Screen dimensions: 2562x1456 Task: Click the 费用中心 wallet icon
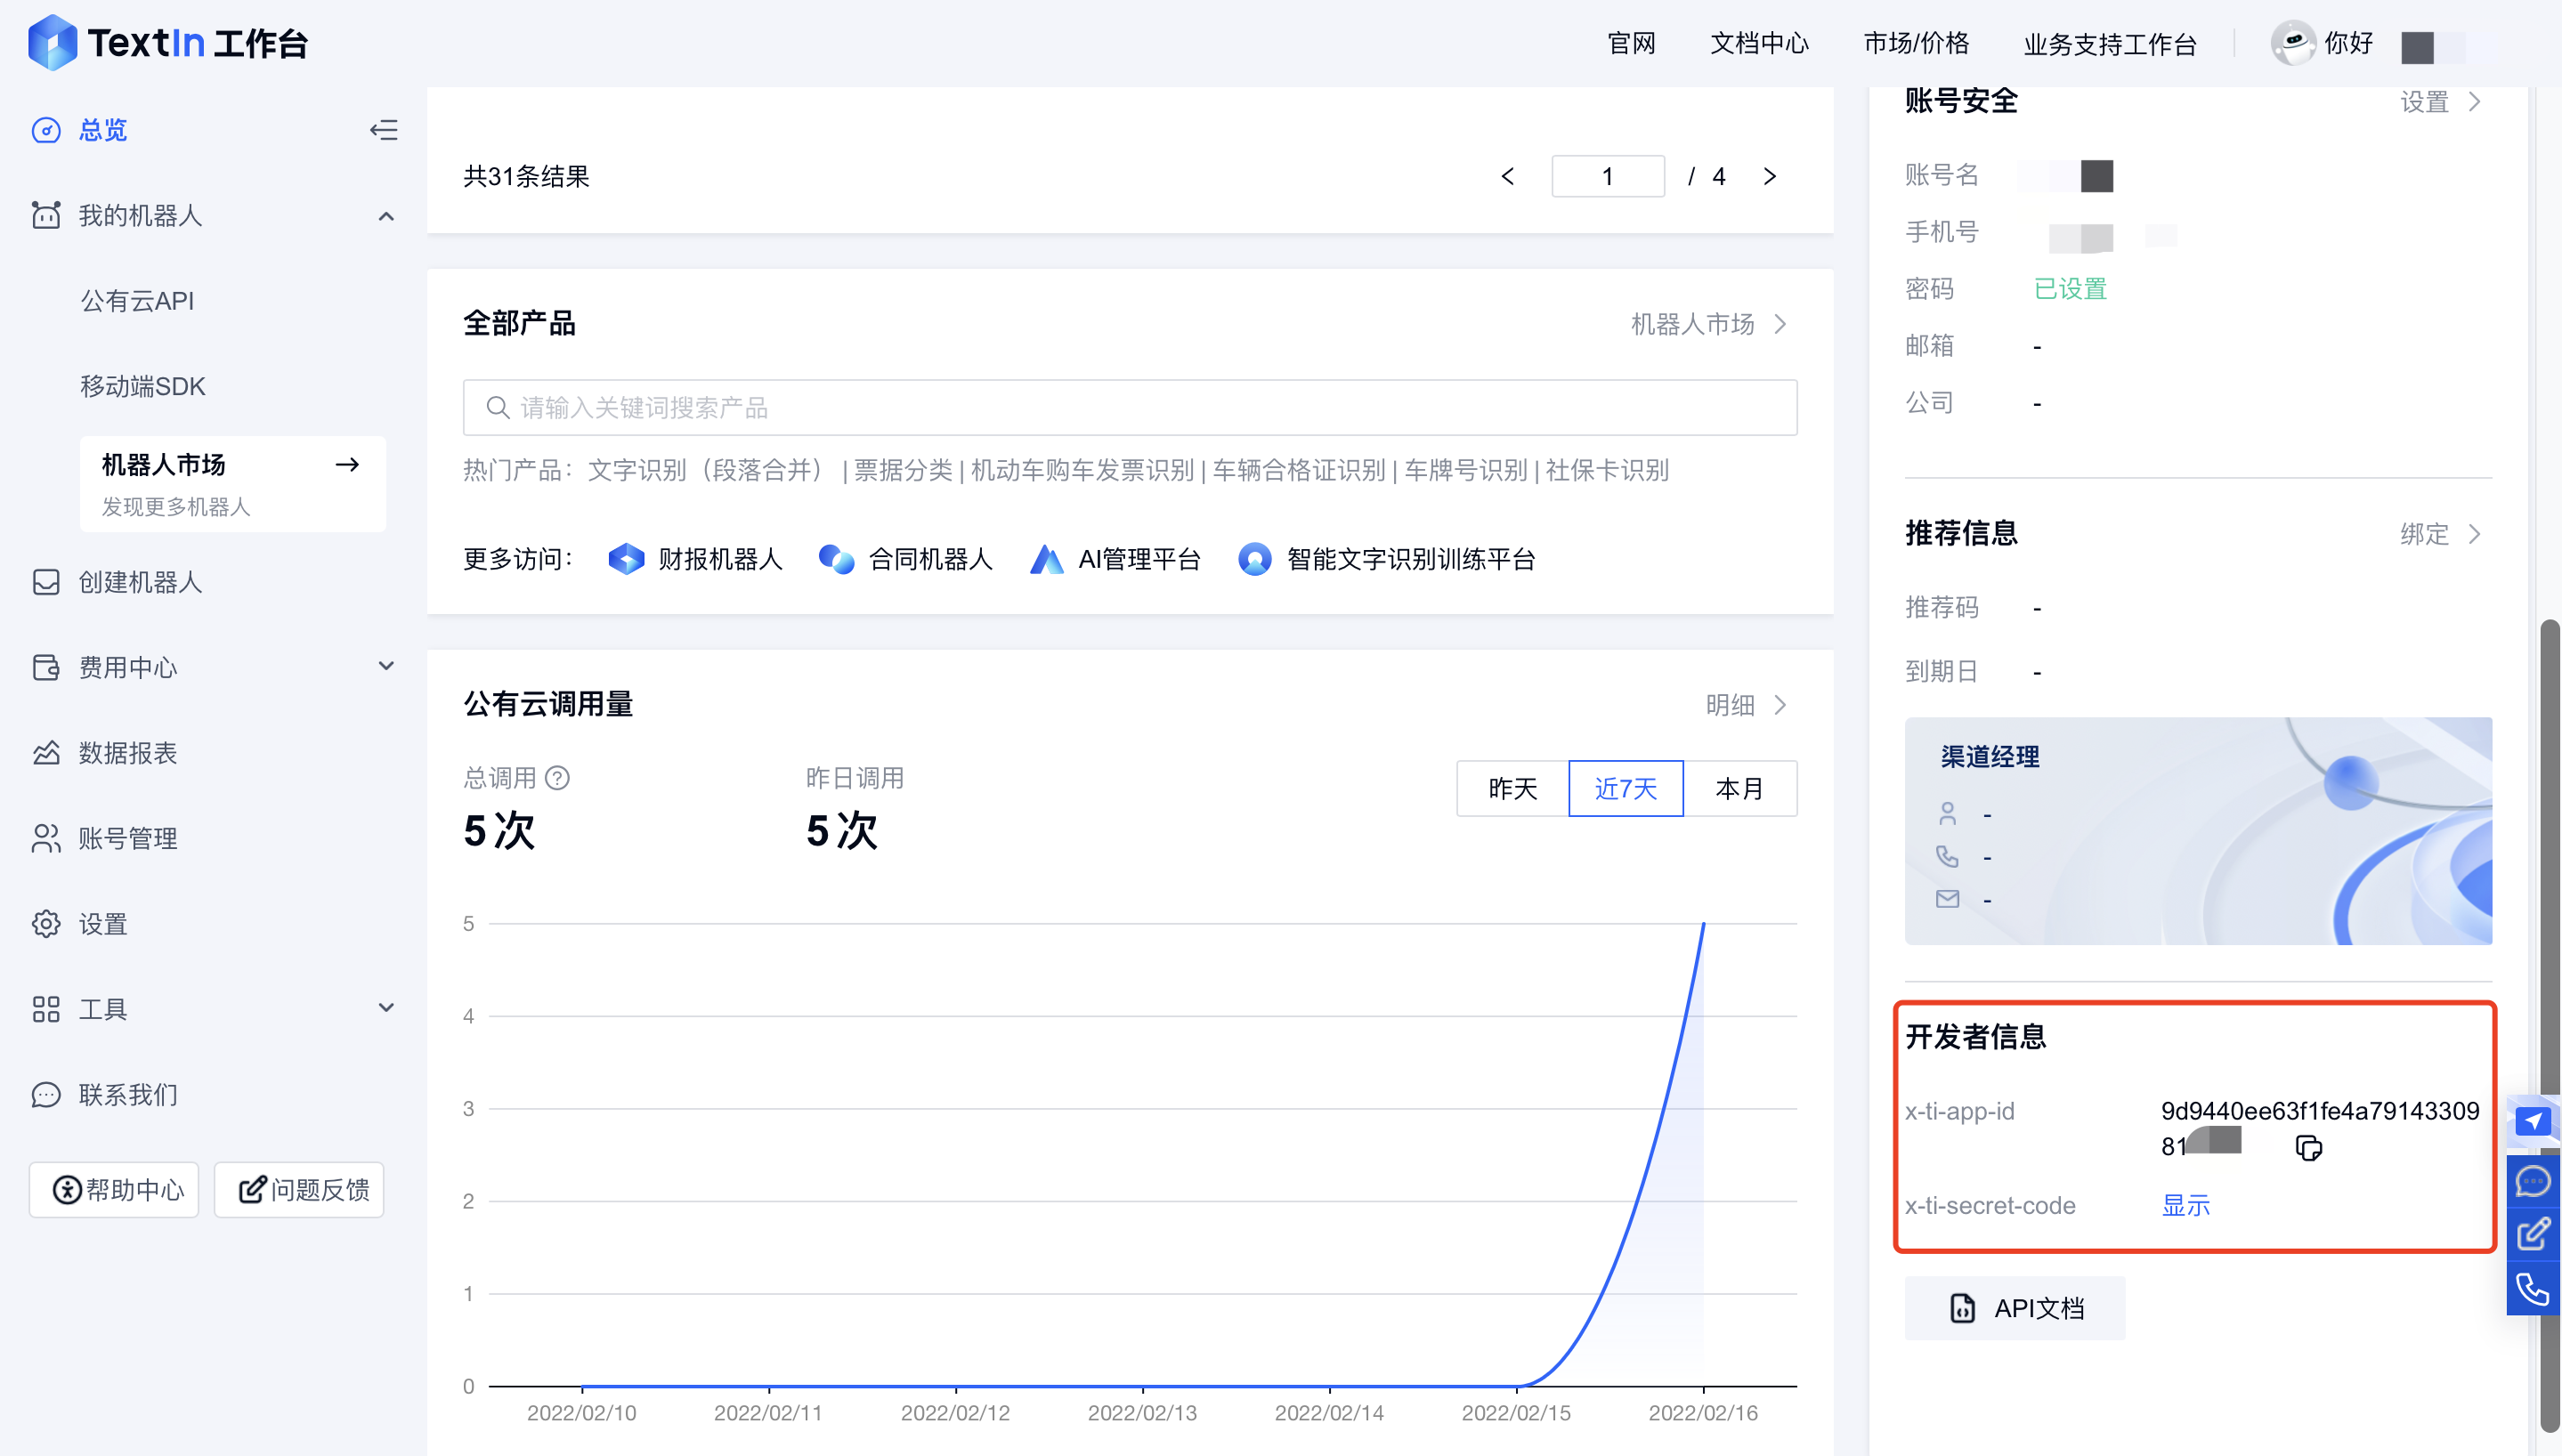[46, 667]
